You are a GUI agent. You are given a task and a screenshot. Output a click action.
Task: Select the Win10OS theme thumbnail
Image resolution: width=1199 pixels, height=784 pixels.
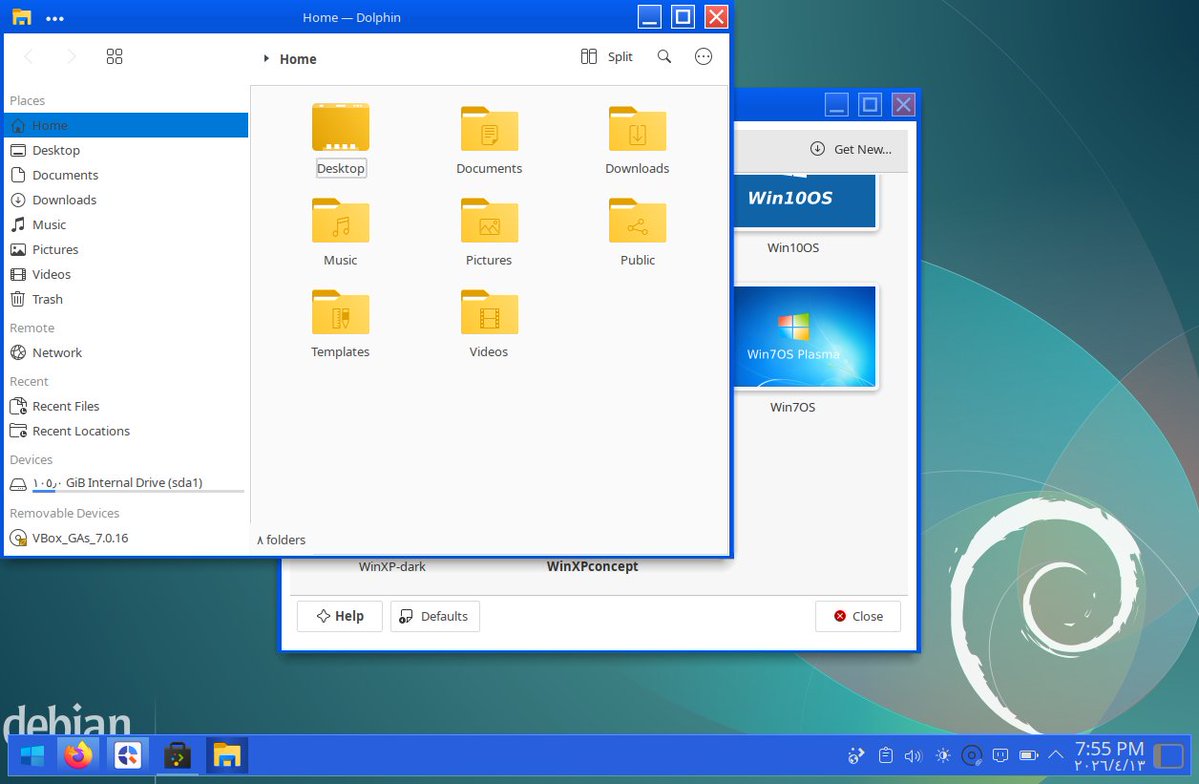(x=804, y=200)
